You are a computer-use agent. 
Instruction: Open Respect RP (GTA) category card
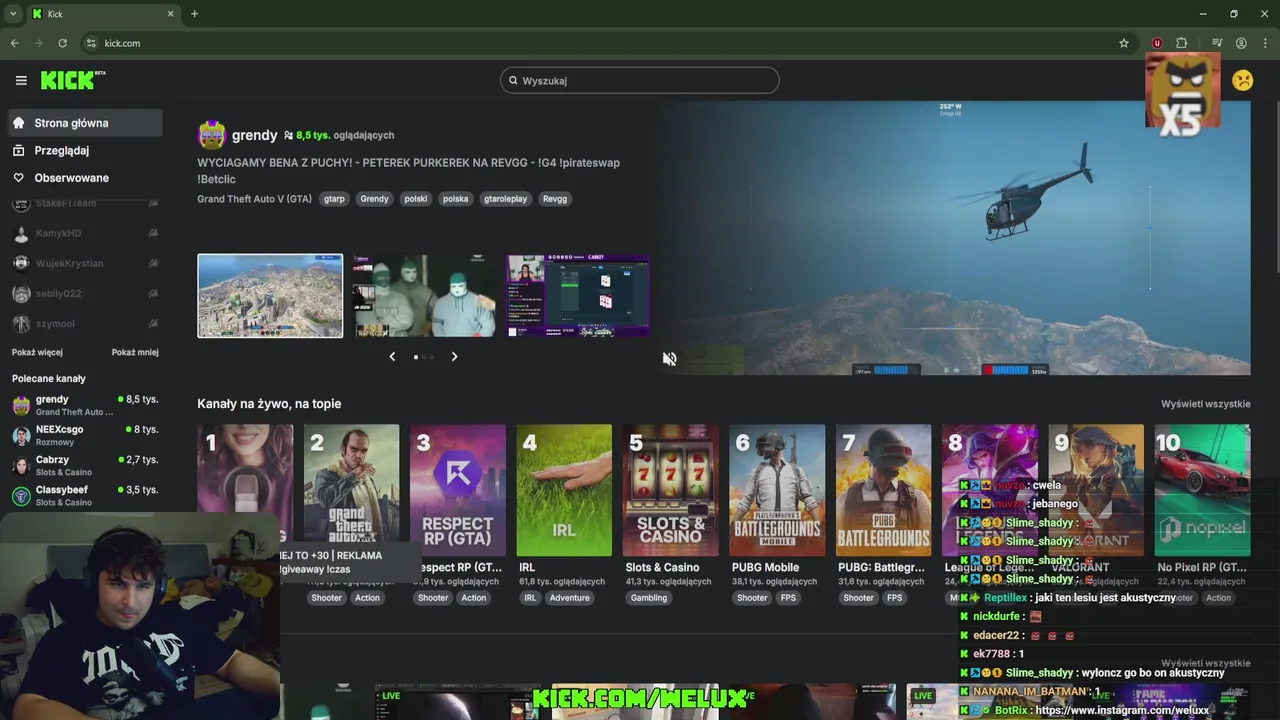[x=458, y=490]
